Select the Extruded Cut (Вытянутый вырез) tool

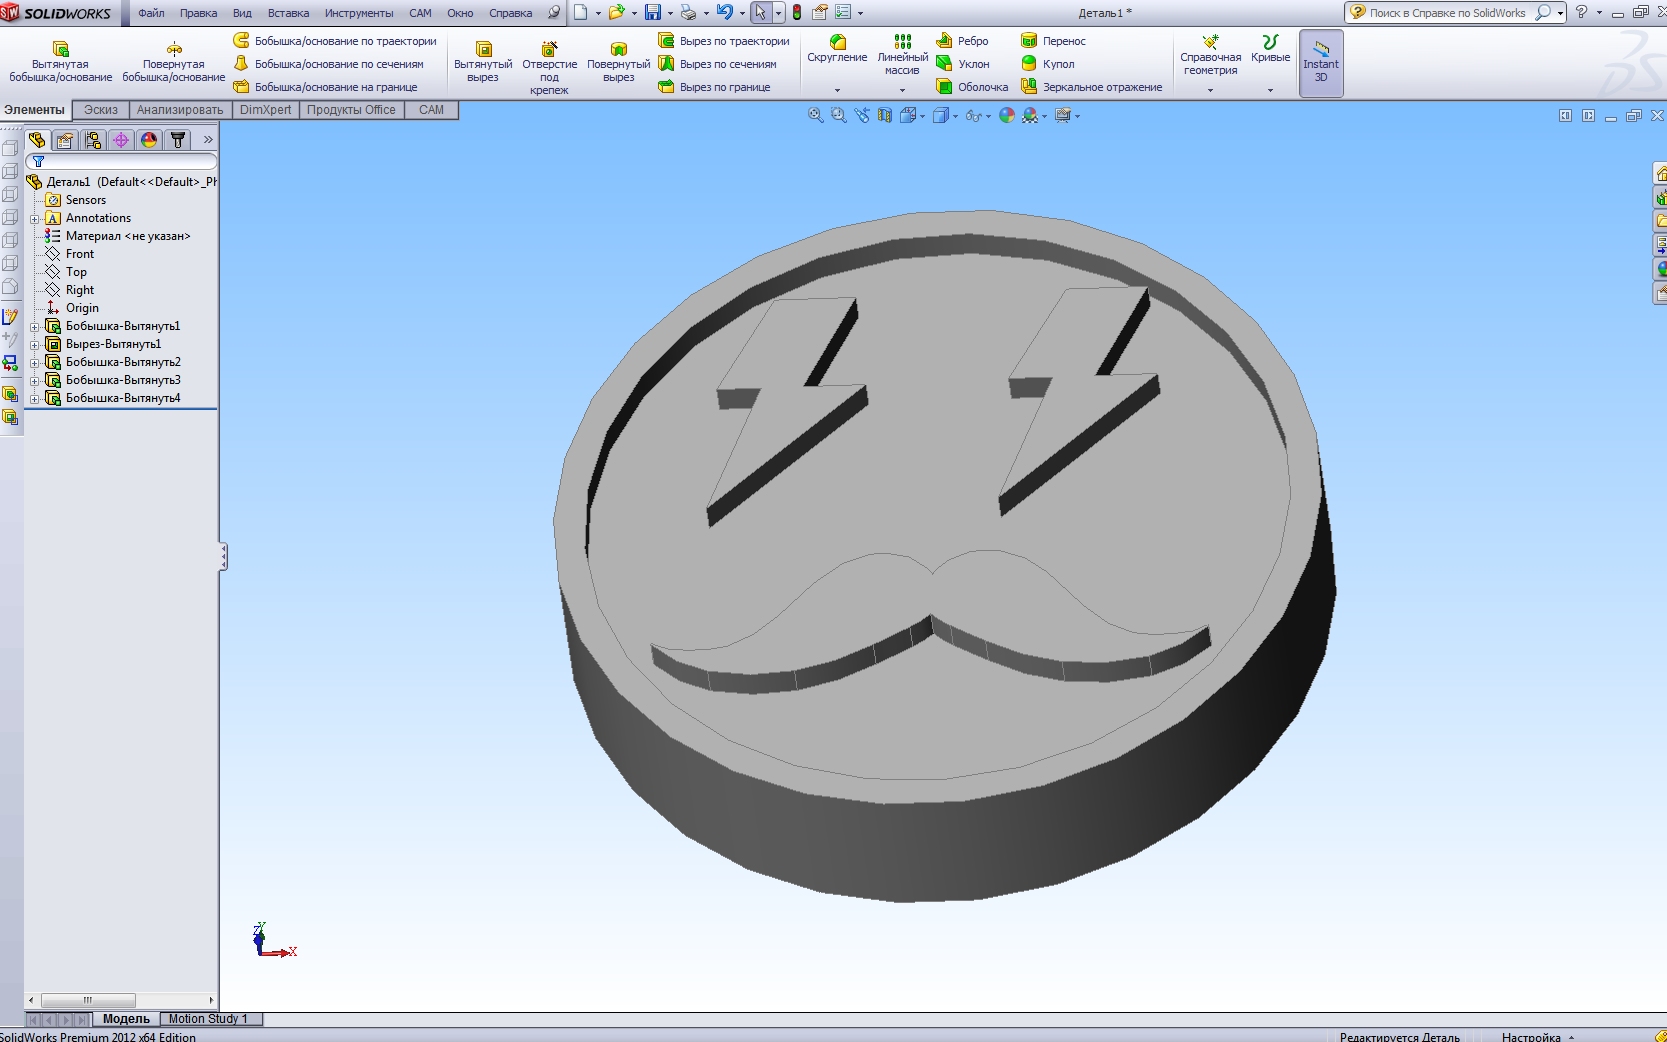coord(483,49)
